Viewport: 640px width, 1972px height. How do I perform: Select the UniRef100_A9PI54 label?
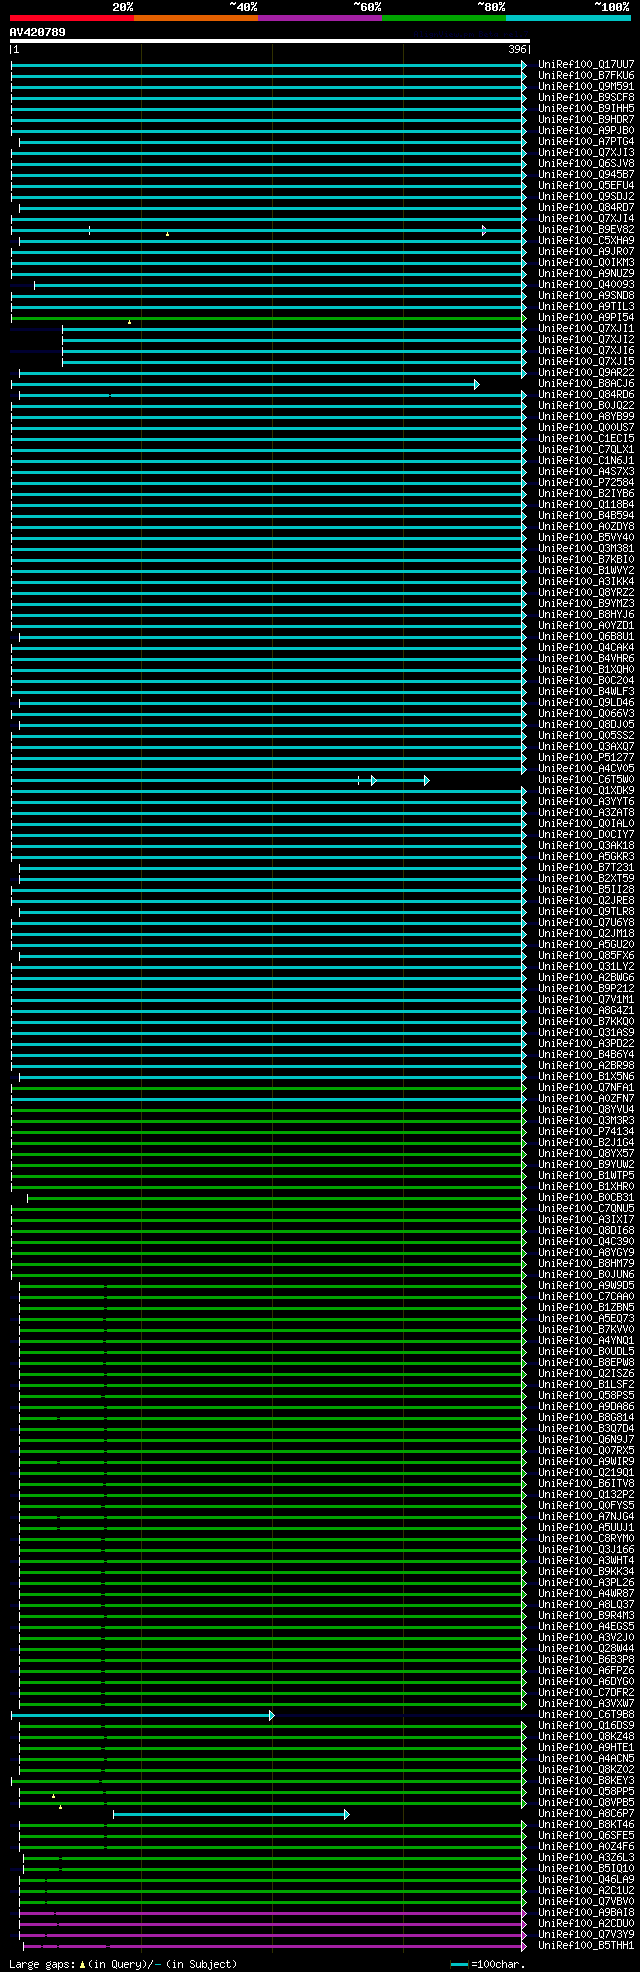click(586, 317)
